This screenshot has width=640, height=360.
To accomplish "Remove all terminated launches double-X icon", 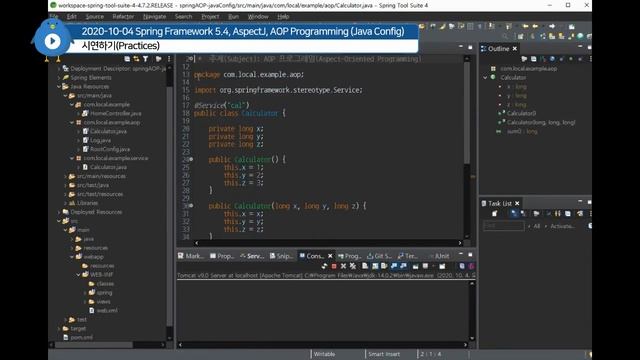I will 353,266.
